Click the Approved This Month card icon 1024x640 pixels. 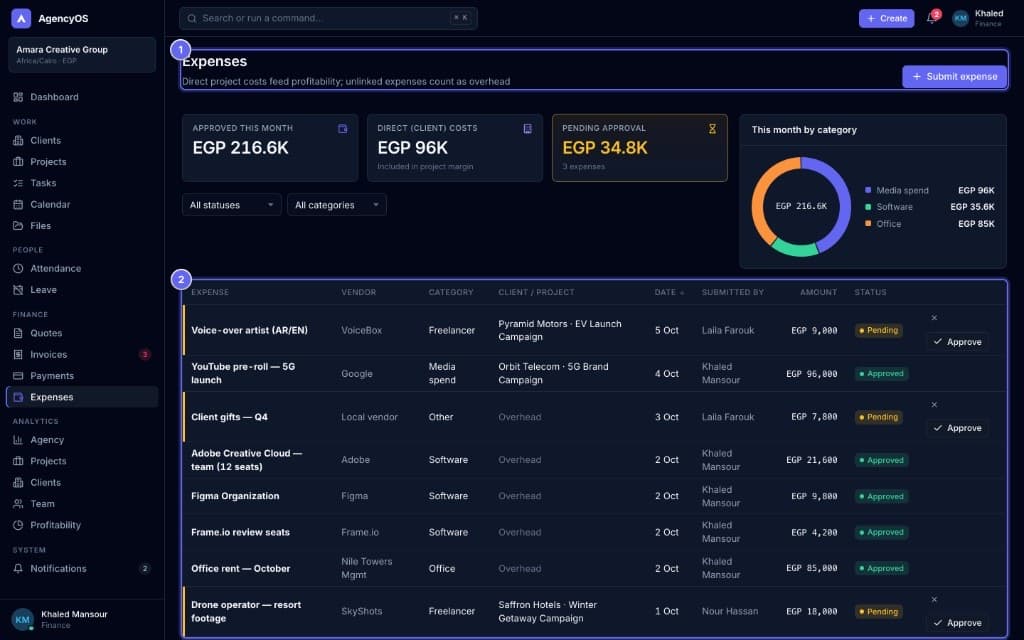342,129
